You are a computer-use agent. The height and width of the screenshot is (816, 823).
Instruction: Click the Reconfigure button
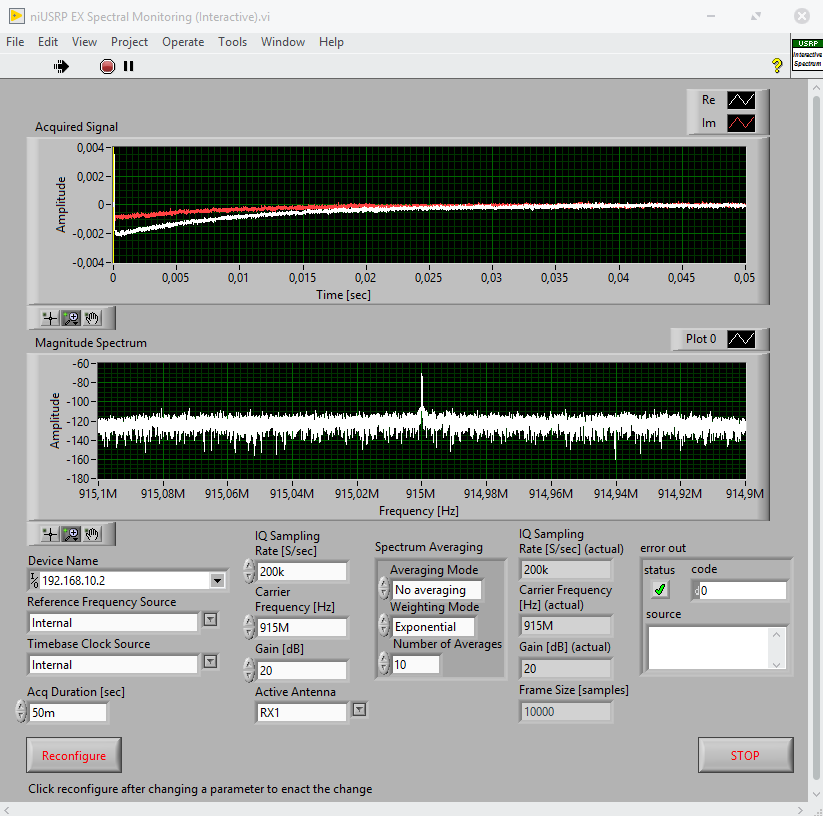(74, 755)
